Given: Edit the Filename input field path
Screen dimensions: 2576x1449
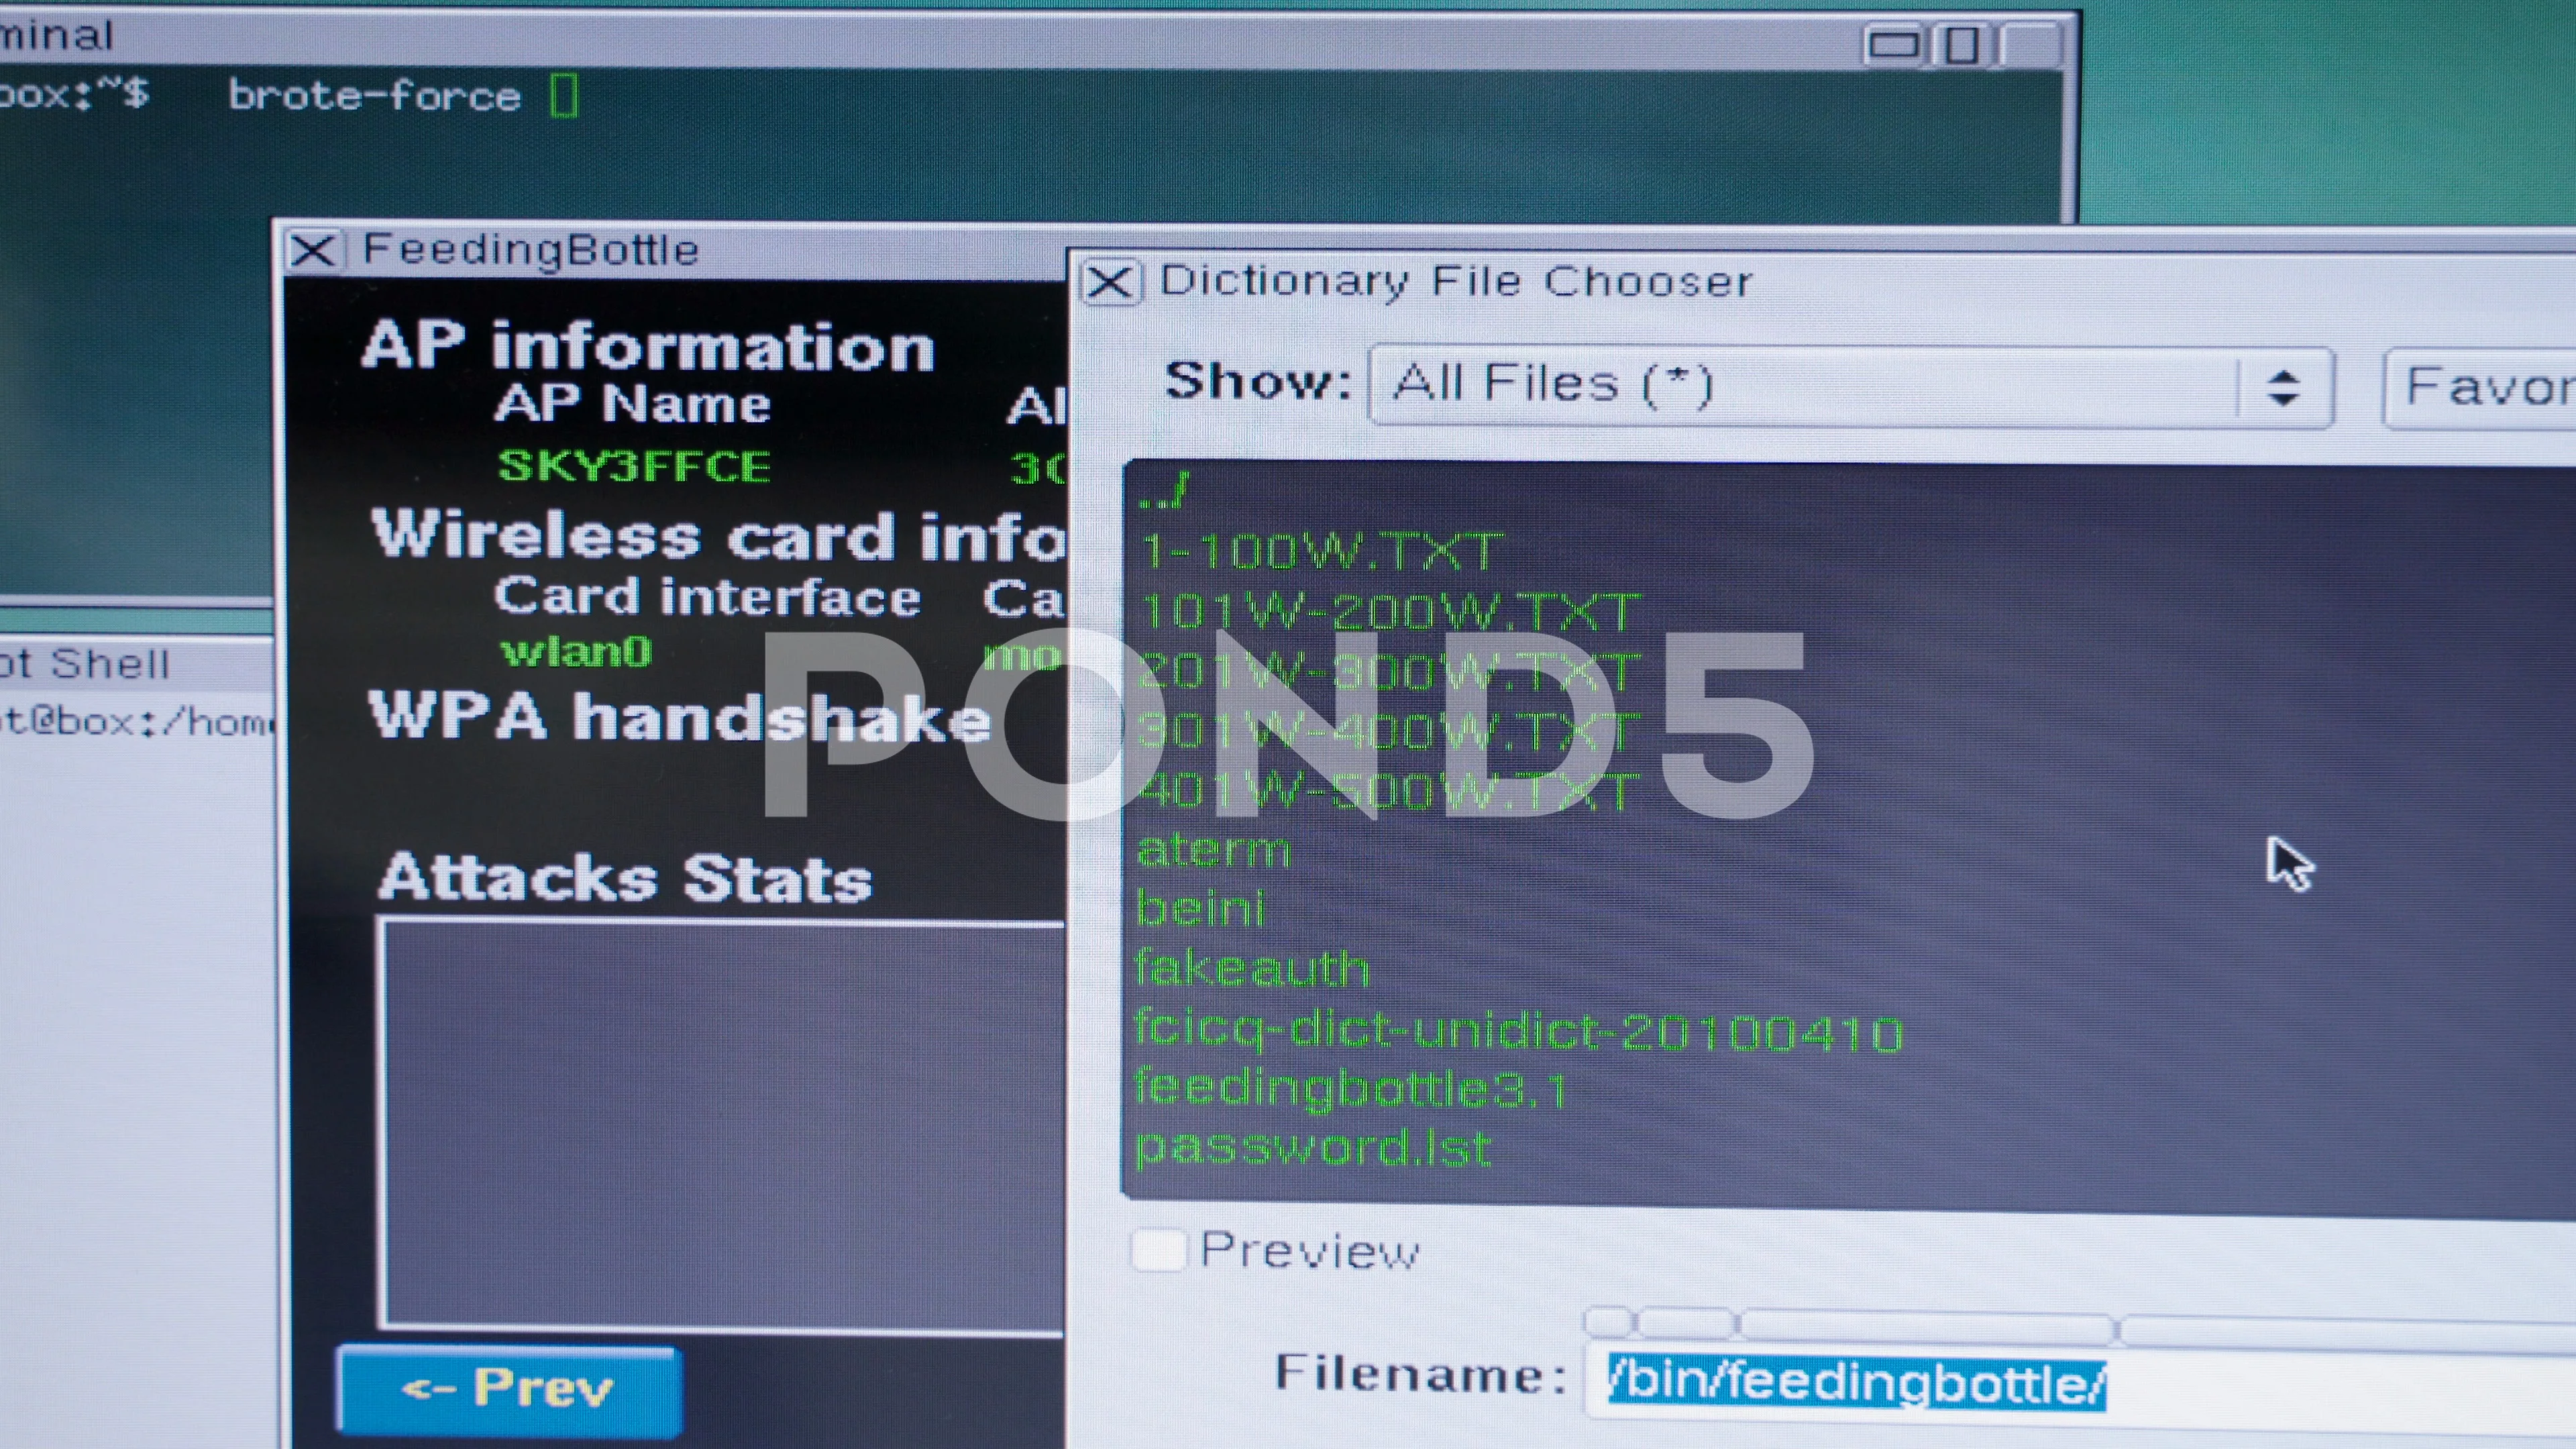Looking at the screenshot, I should pyautogui.click(x=1858, y=1383).
